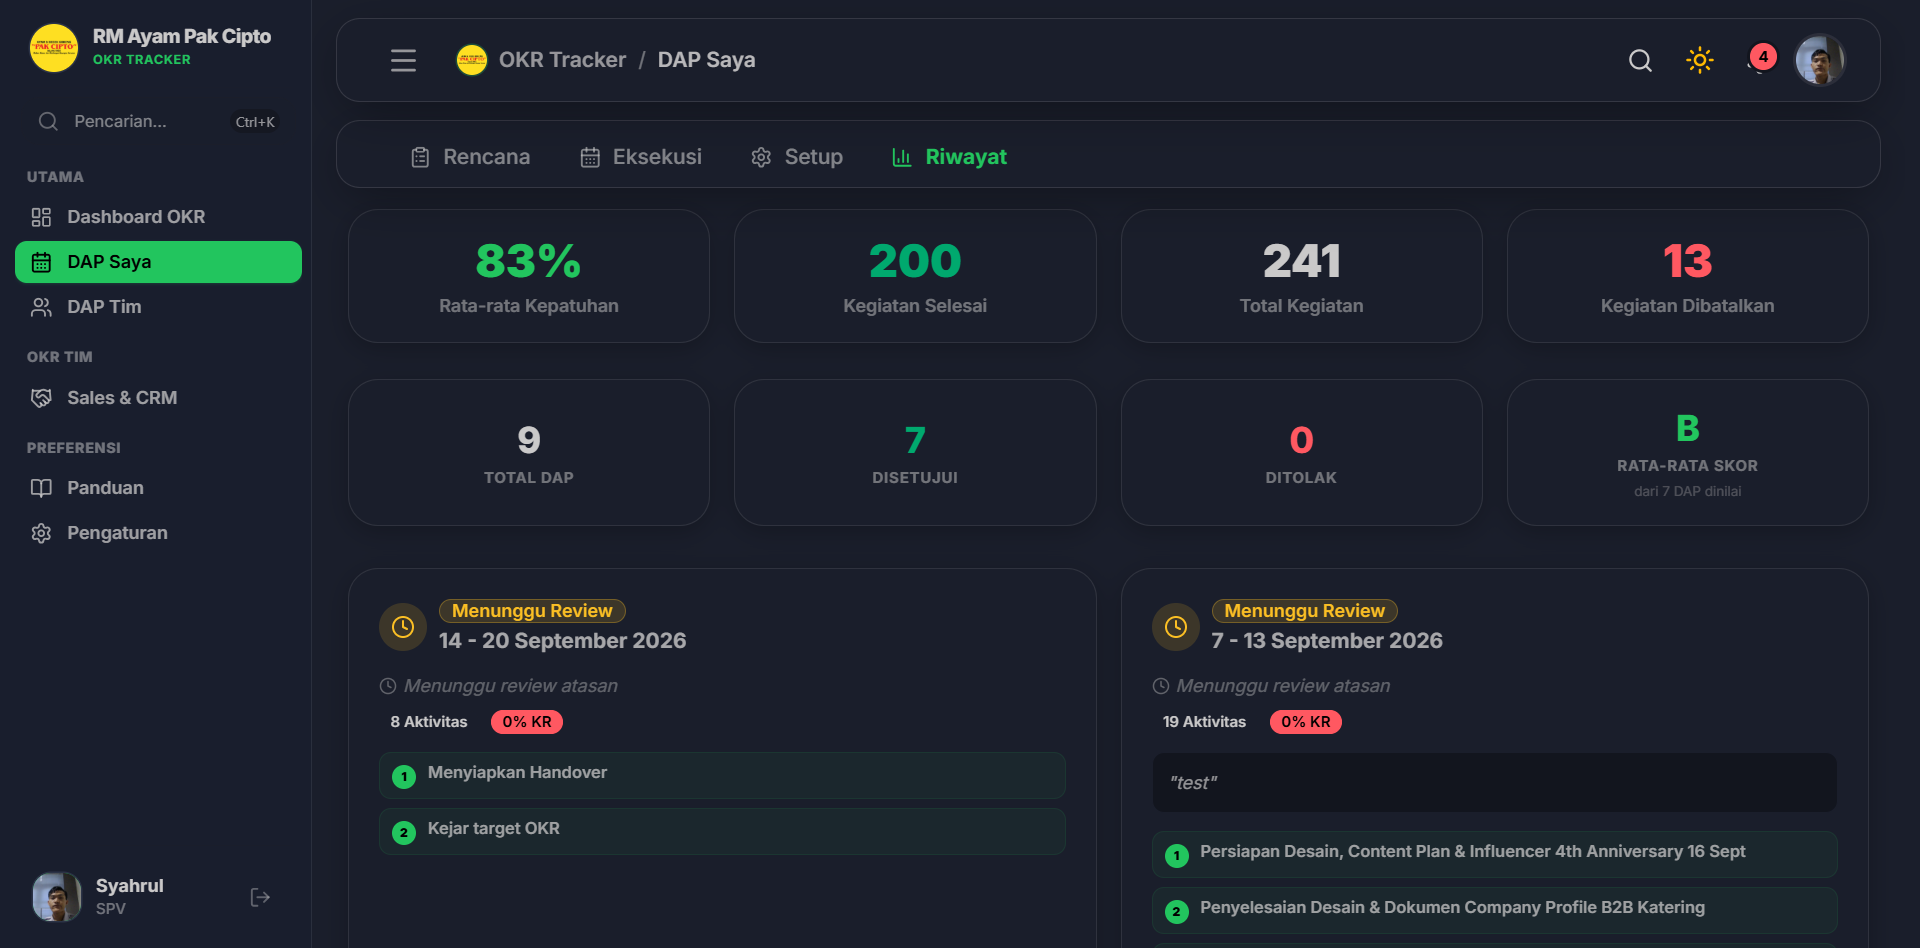The height and width of the screenshot is (948, 1920).
Task: Switch to the Eksekusi tab
Action: tap(641, 157)
